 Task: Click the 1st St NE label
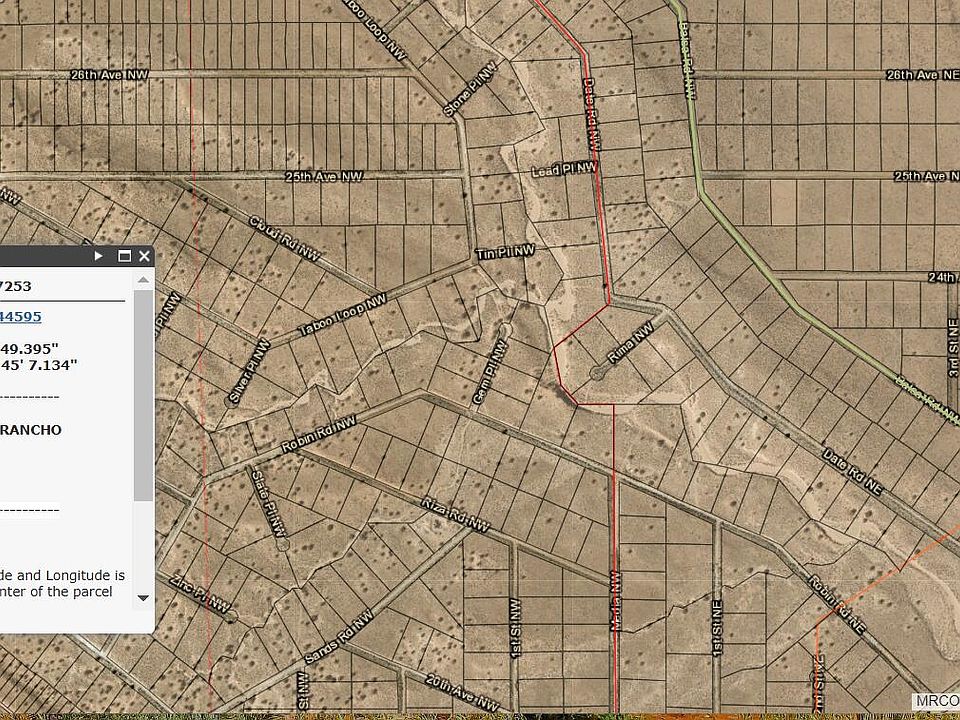pyautogui.click(x=718, y=628)
